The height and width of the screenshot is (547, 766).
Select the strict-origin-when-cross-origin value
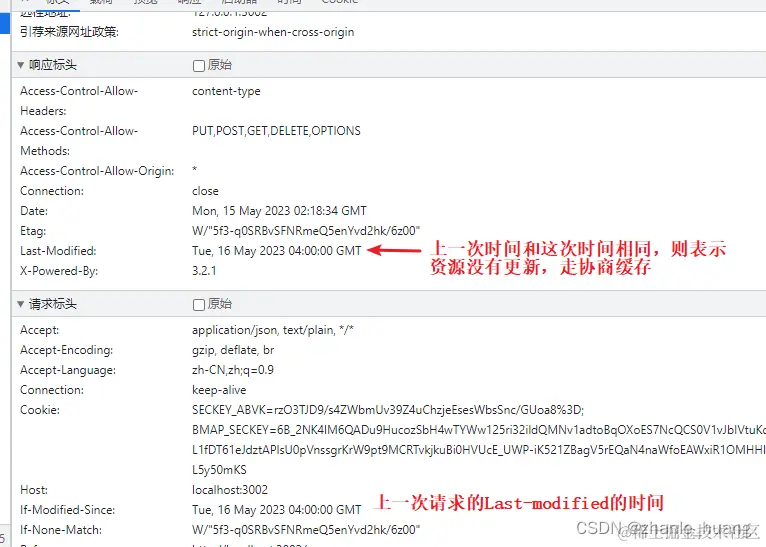pyautogui.click(x=273, y=32)
